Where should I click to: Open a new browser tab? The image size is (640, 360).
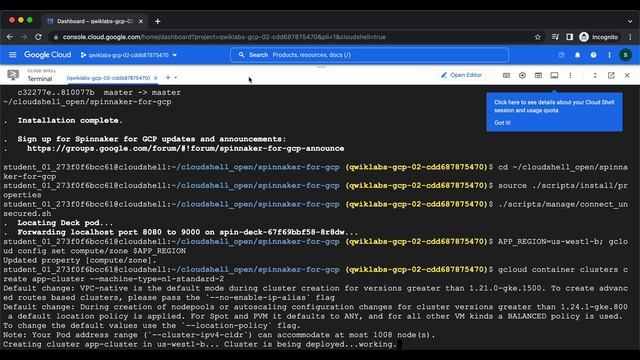point(158,21)
